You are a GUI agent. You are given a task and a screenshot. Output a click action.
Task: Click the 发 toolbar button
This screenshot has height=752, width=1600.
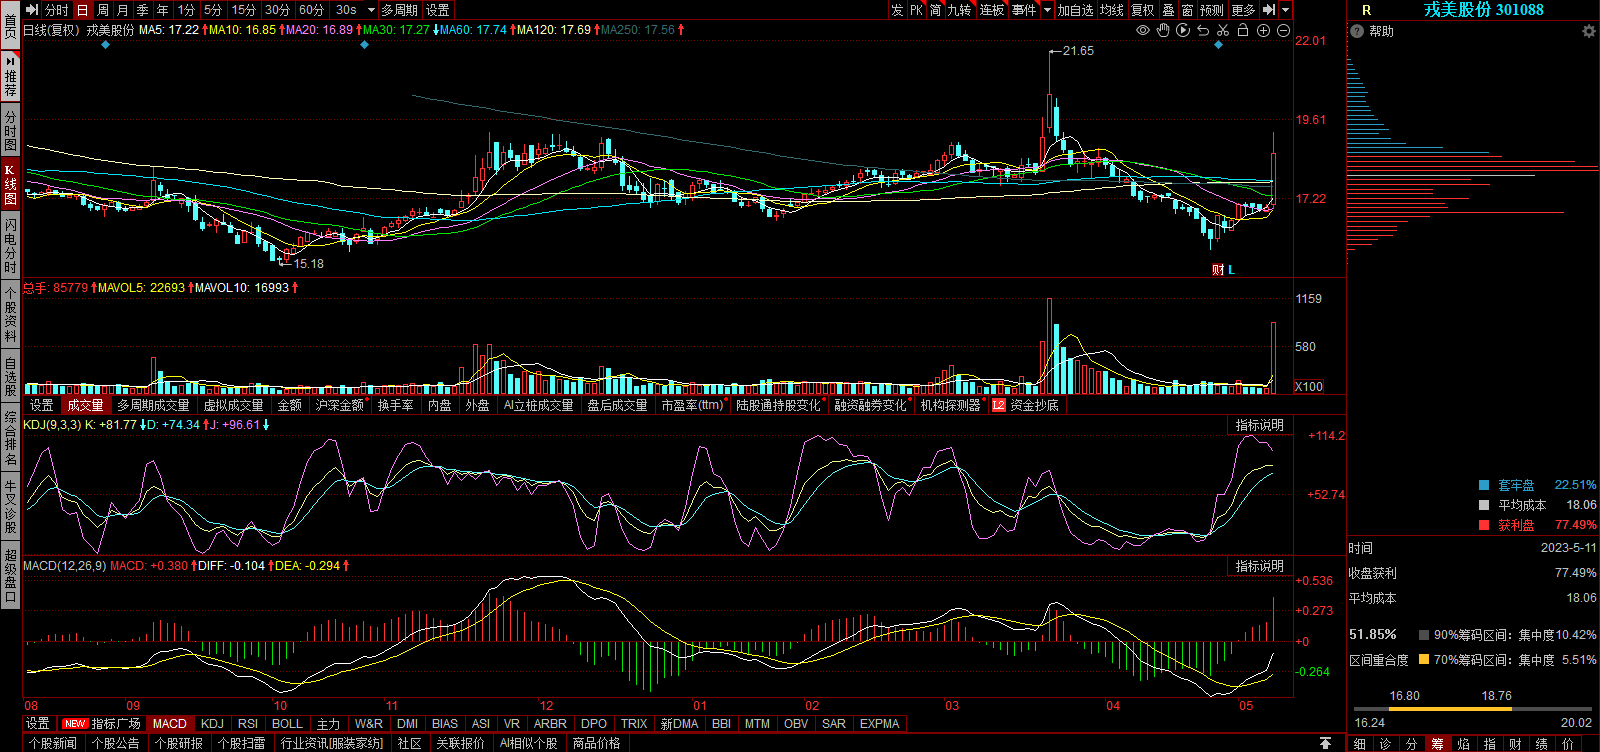897,10
